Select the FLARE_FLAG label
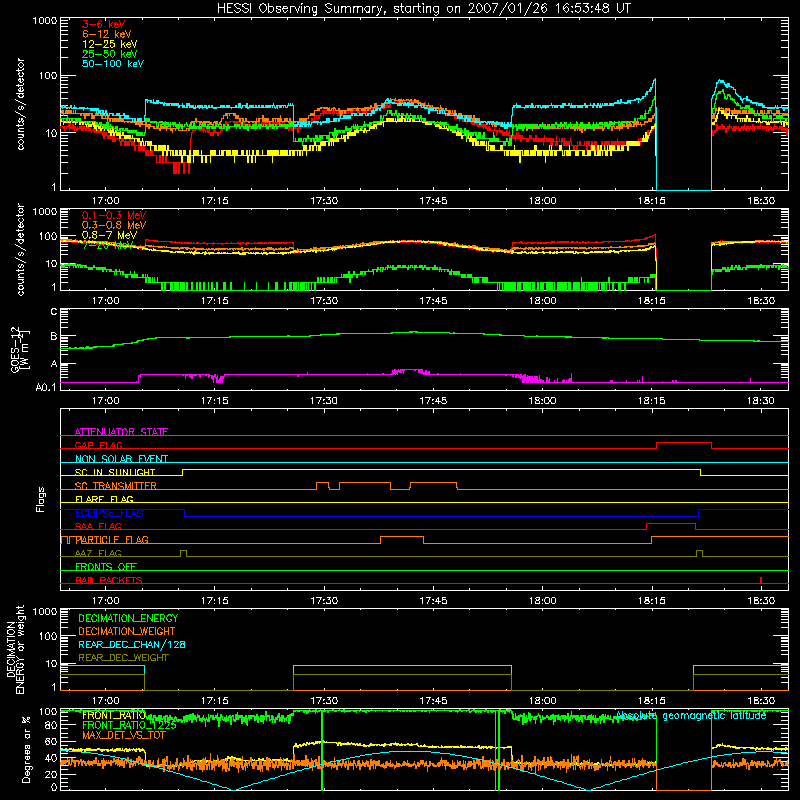The height and width of the screenshot is (800, 800). click(x=104, y=499)
